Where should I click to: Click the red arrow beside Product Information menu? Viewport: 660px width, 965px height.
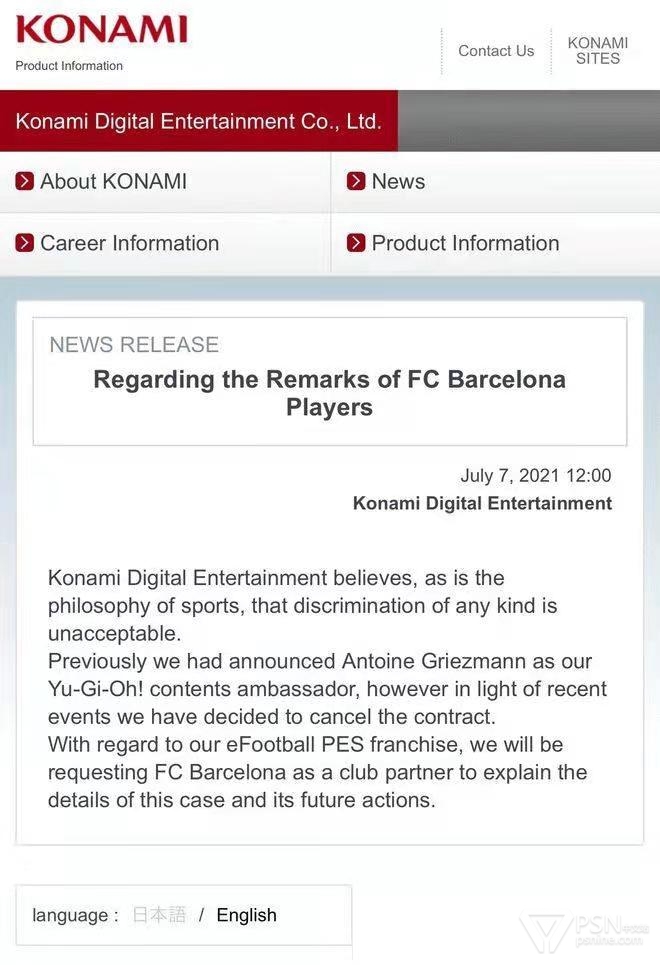click(x=356, y=243)
